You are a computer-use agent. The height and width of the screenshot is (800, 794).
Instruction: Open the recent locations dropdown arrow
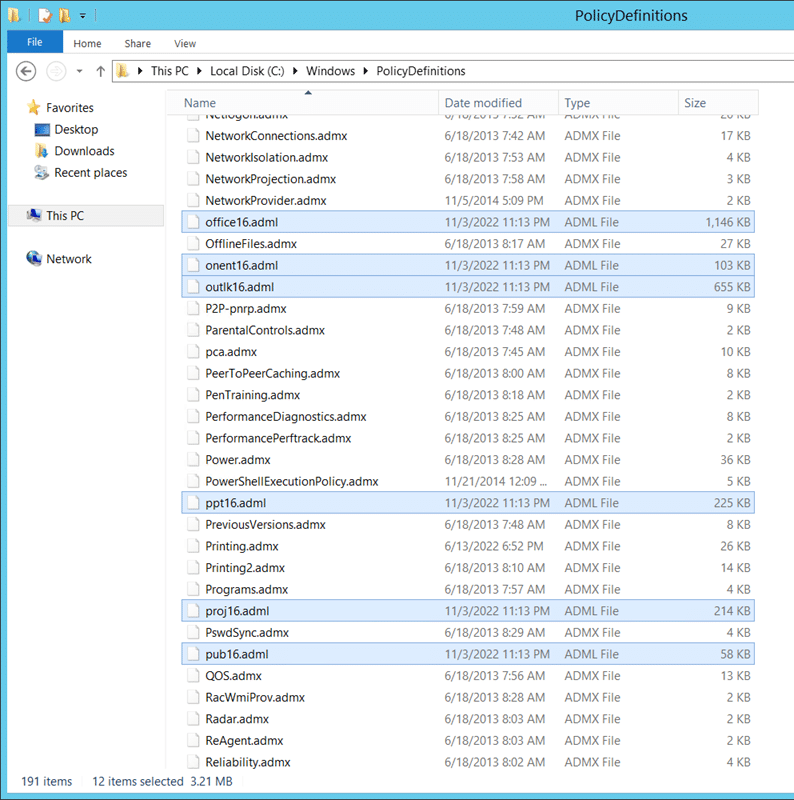click(80, 71)
